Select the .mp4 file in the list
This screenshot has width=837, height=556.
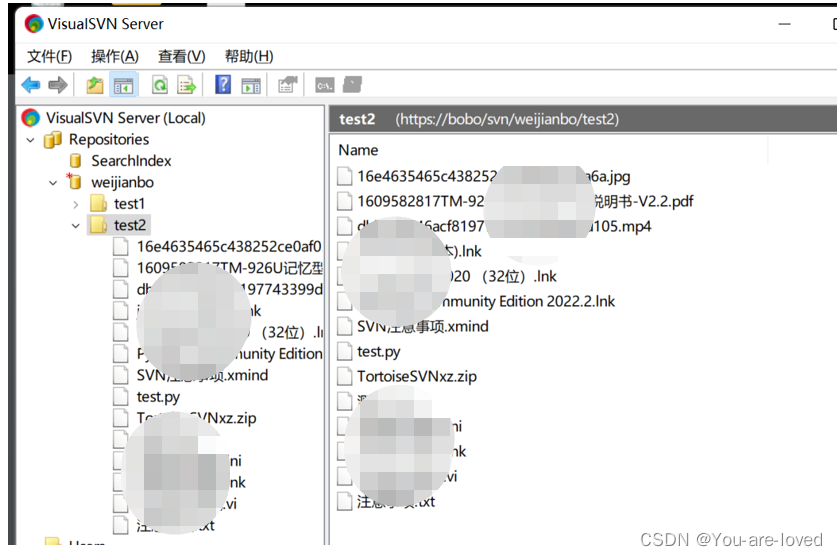(x=504, y=226)
